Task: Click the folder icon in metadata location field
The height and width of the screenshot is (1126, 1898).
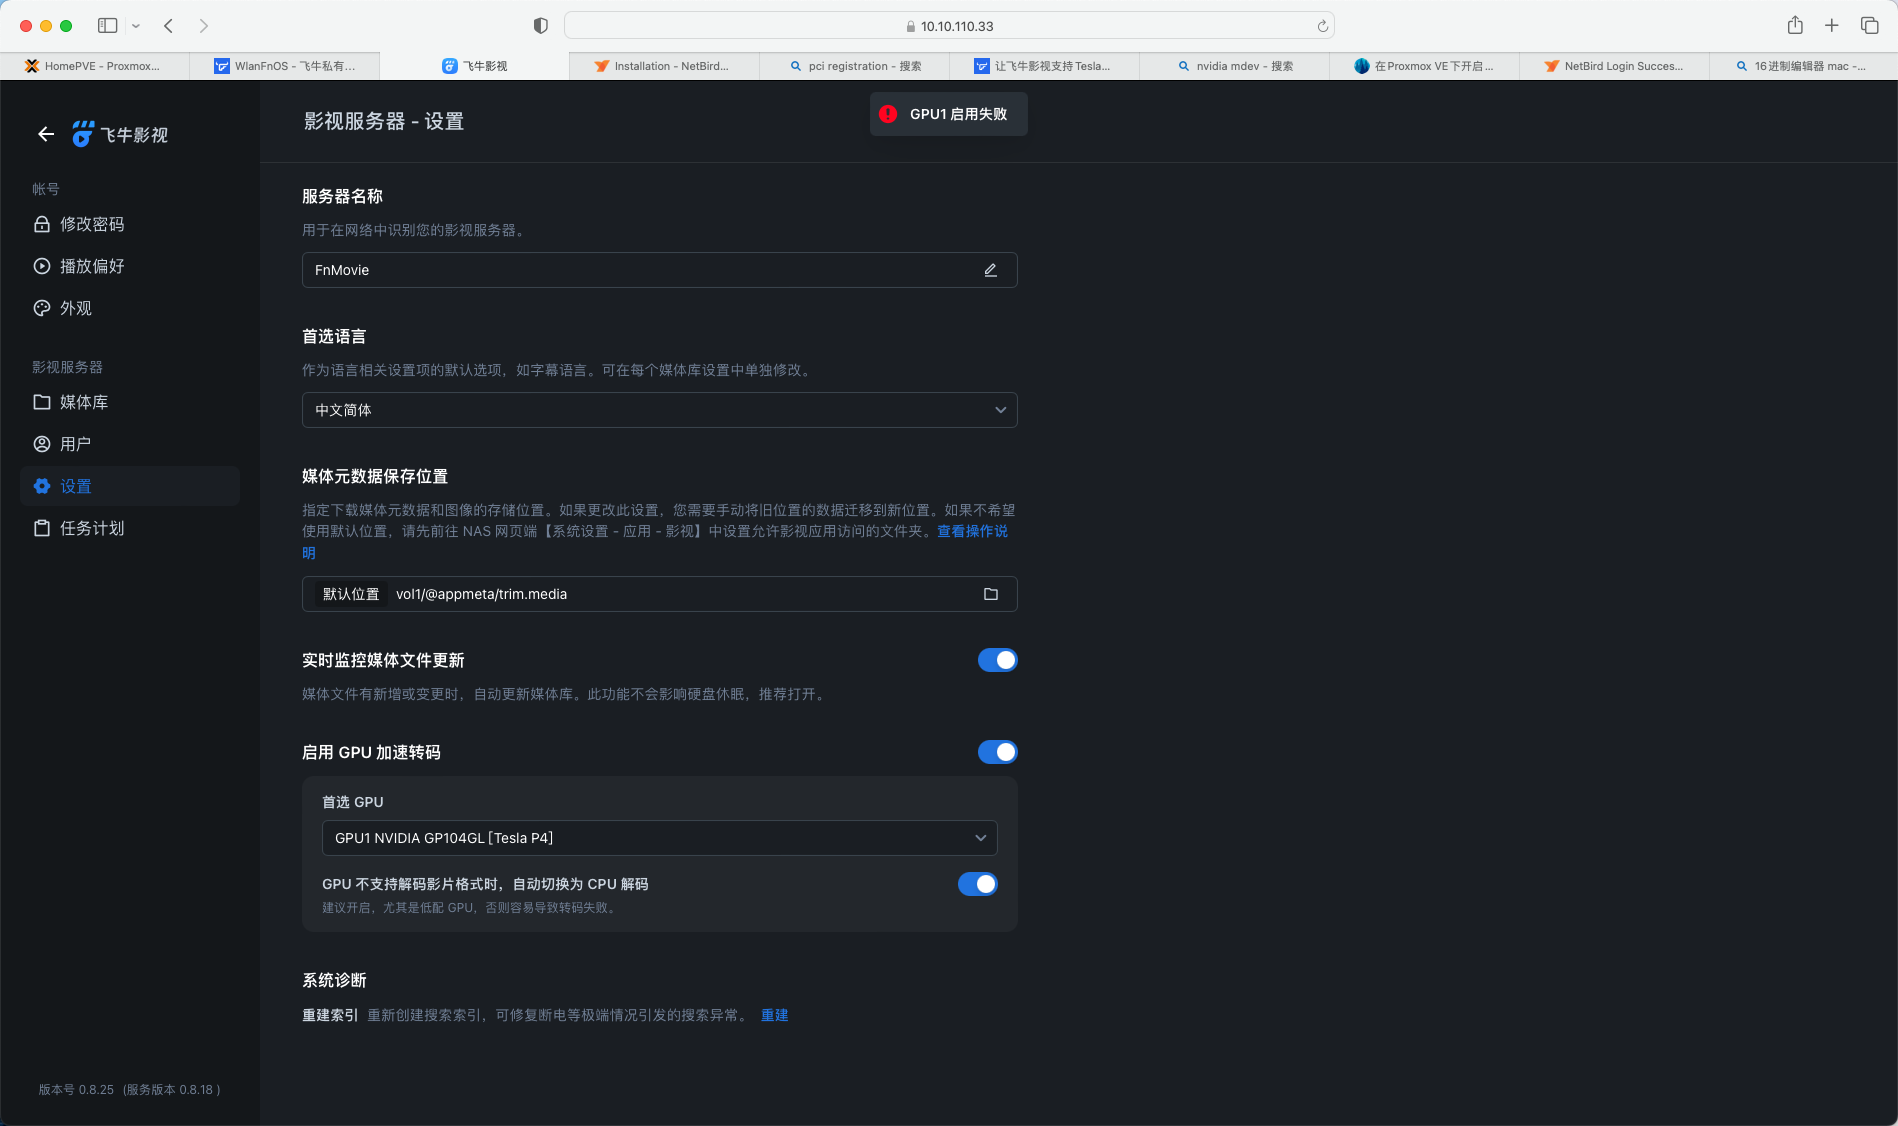Action: click(990, 594)
